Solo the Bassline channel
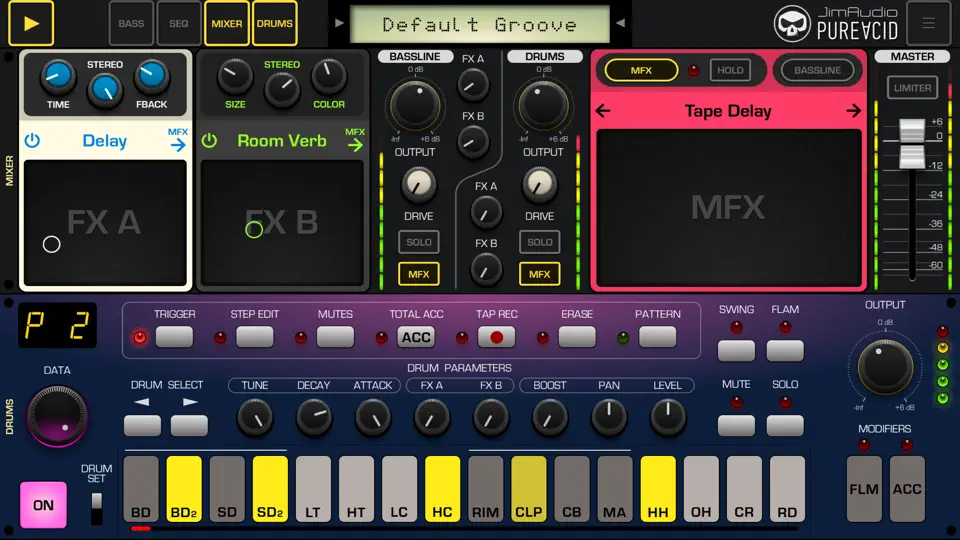Image resolution: width=960 pixels, height=540 pixels. coord(419,242)
